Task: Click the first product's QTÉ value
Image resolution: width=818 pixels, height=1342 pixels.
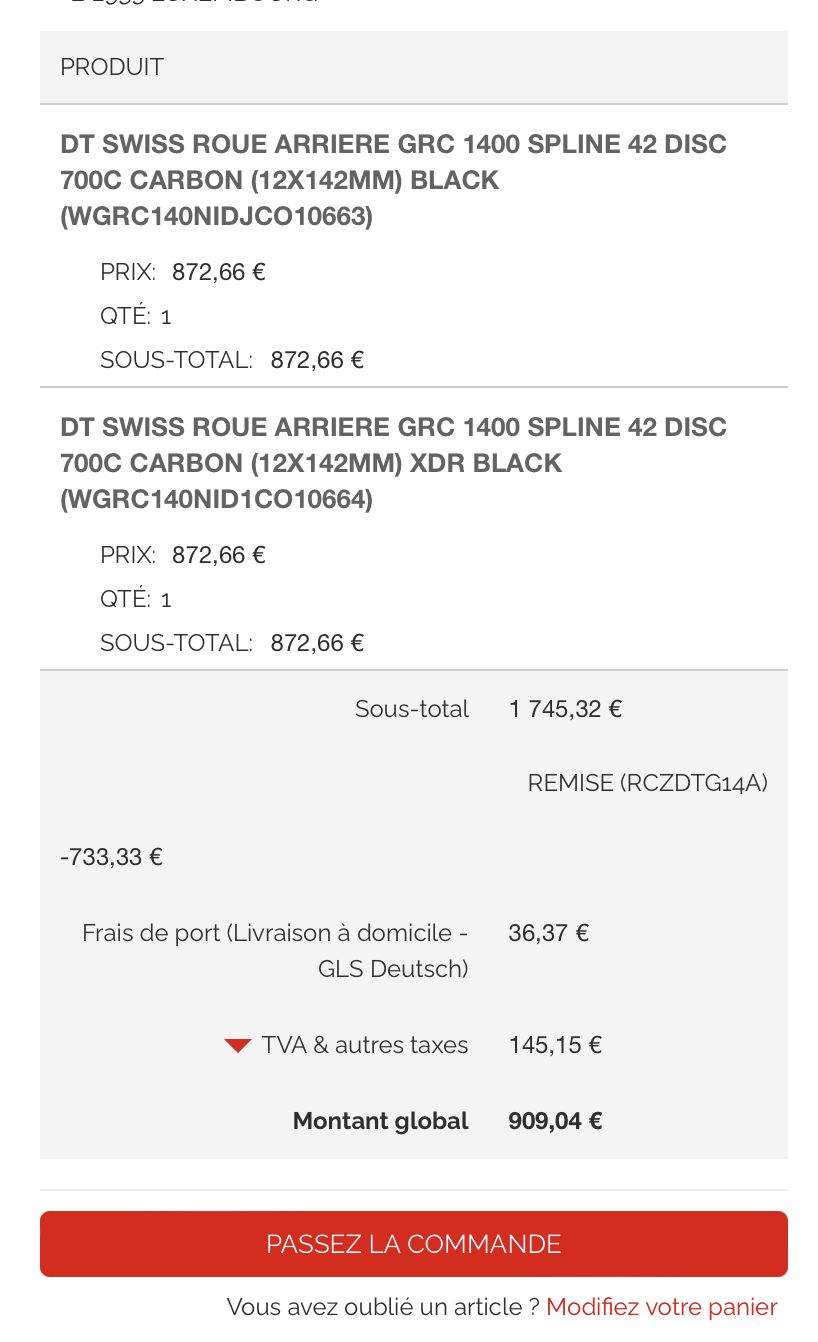Action: (166, 317)
